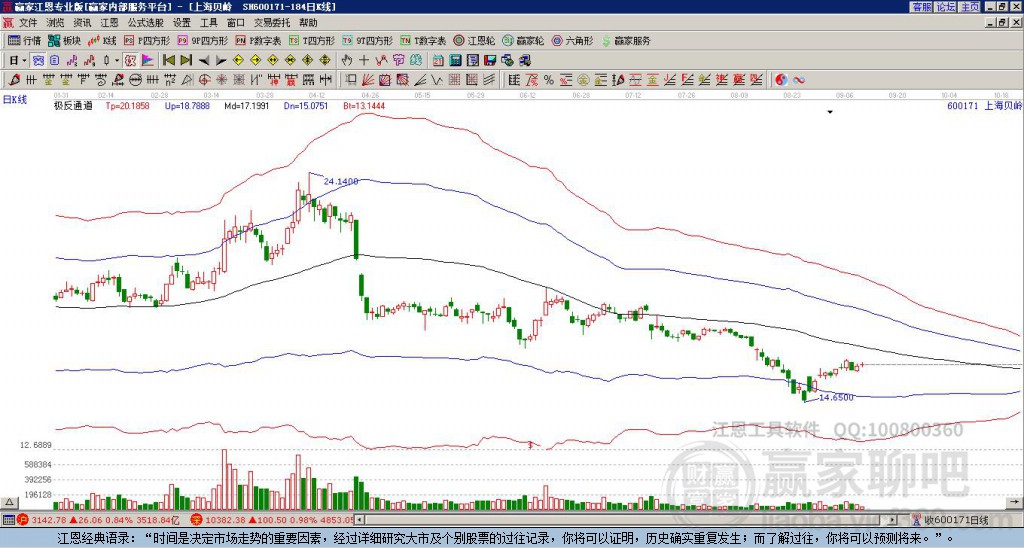Click the 极反通道 indicator name
Viewport: 1024px width, 548px height.
73,105
